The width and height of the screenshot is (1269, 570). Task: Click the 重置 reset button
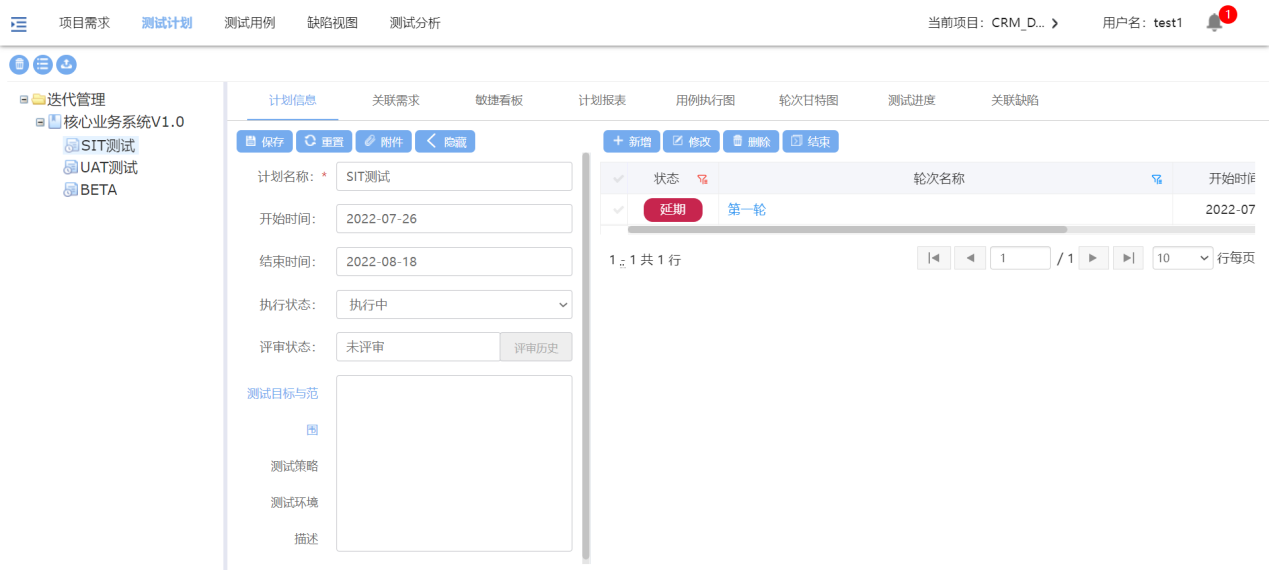[x=324, y=141]
